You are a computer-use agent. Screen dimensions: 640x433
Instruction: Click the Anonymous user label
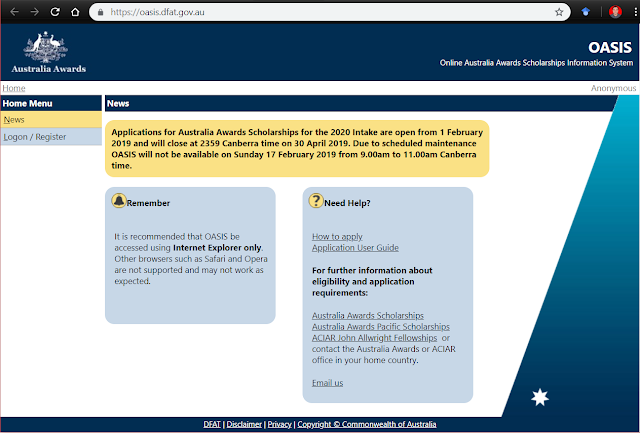(613, 88)
